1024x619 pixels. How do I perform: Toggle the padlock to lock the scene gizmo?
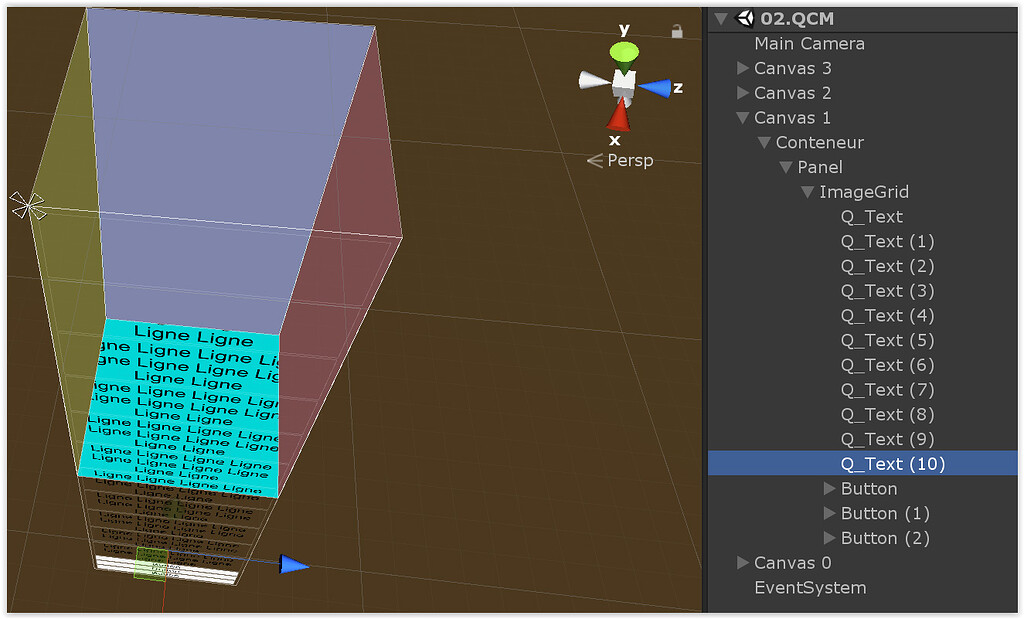coord(676,31)
